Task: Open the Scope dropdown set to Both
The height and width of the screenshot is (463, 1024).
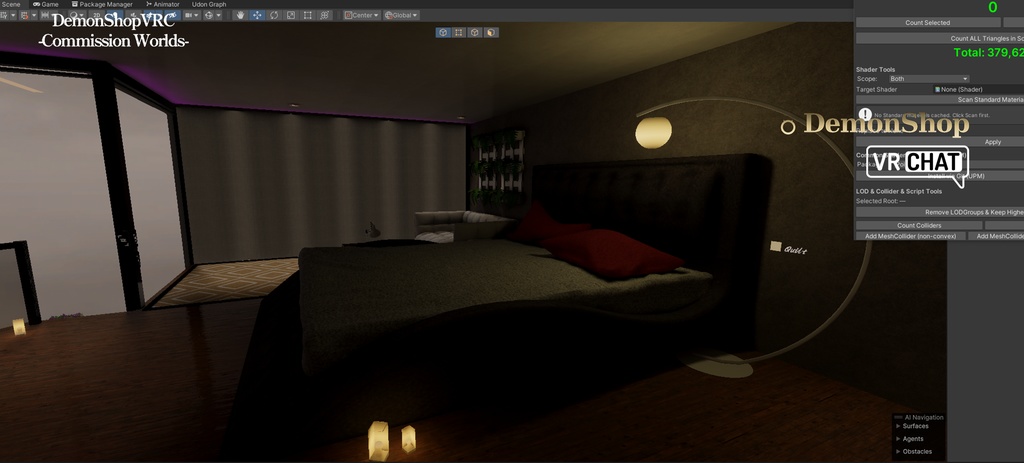Action: (x=929, y=79)
